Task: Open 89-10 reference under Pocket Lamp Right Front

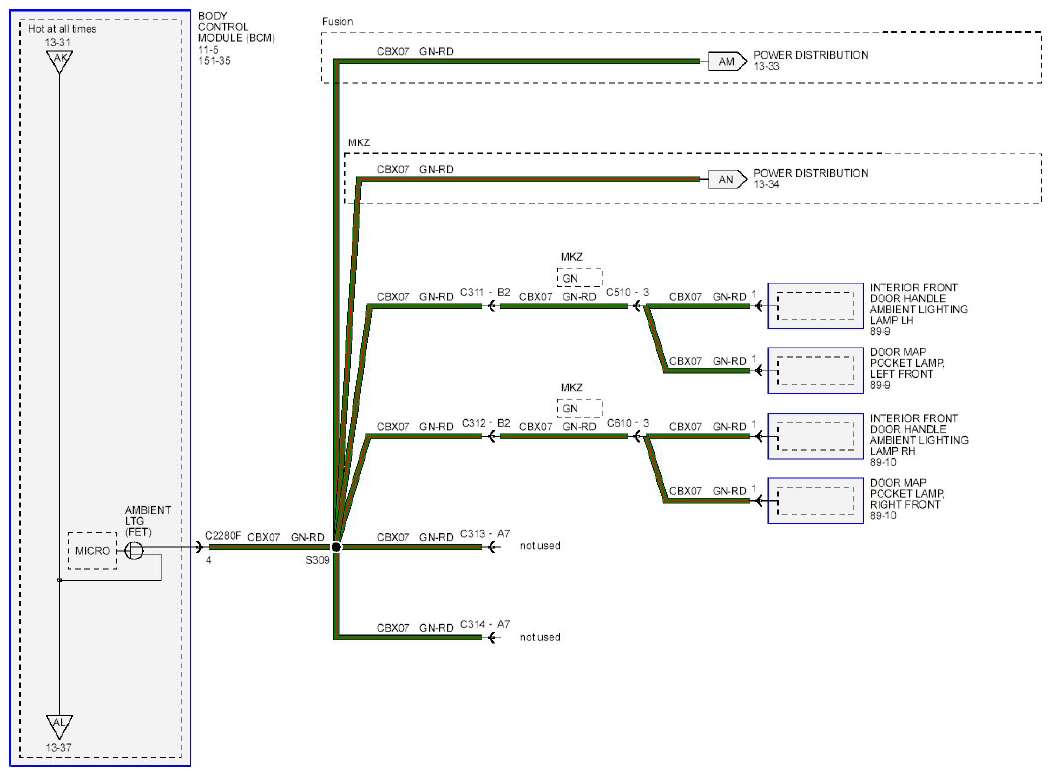Action: click(x=883, y=515)
